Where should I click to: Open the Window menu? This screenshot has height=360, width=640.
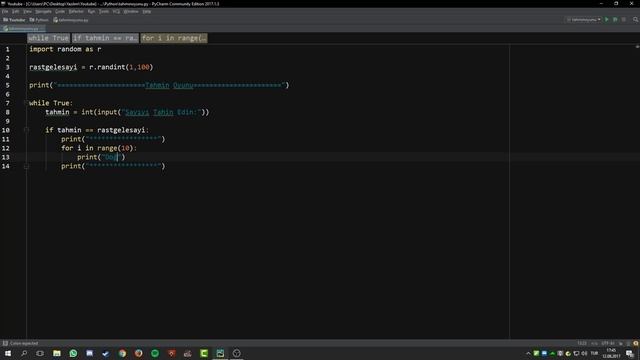click(x=131, y=11)
